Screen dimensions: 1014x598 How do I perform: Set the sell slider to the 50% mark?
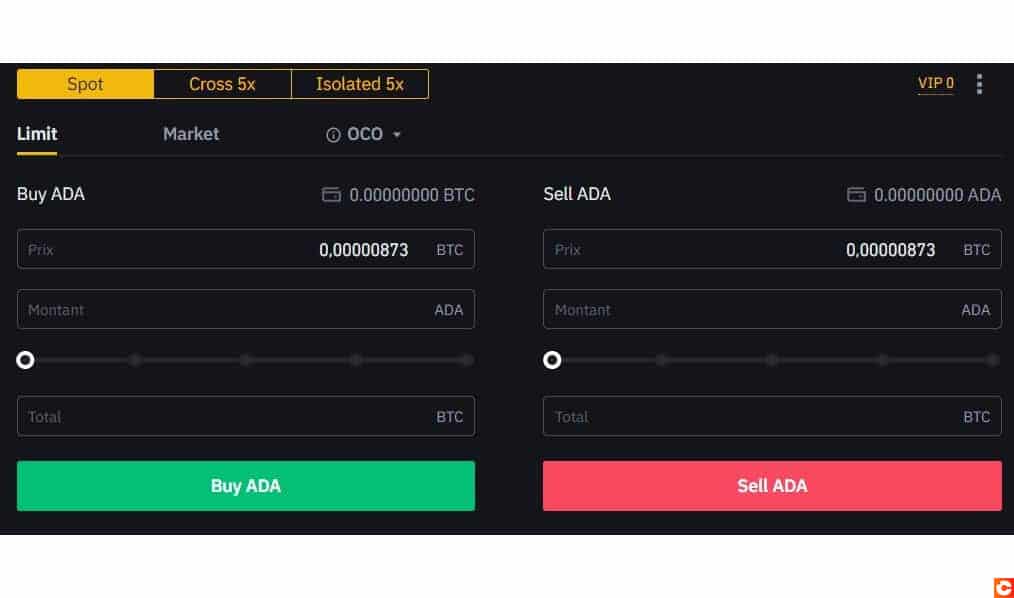[772, 360]
